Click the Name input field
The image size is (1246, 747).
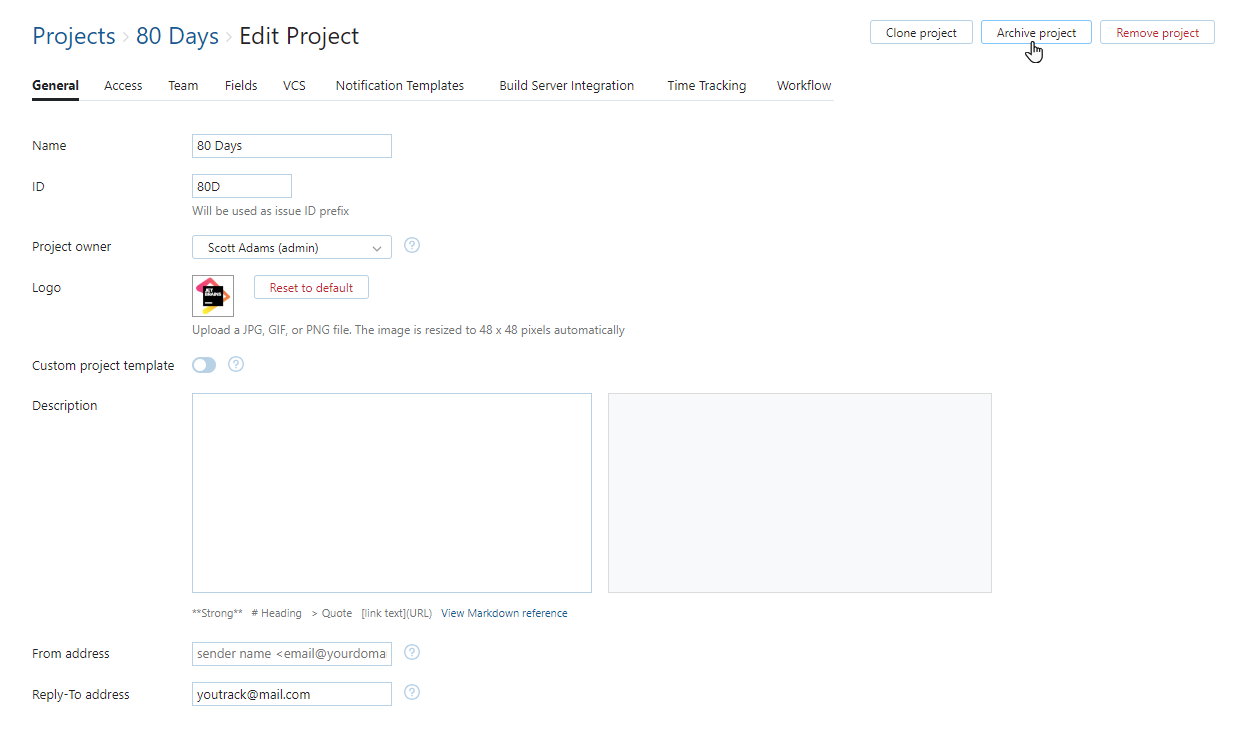(x=291, y=145)
